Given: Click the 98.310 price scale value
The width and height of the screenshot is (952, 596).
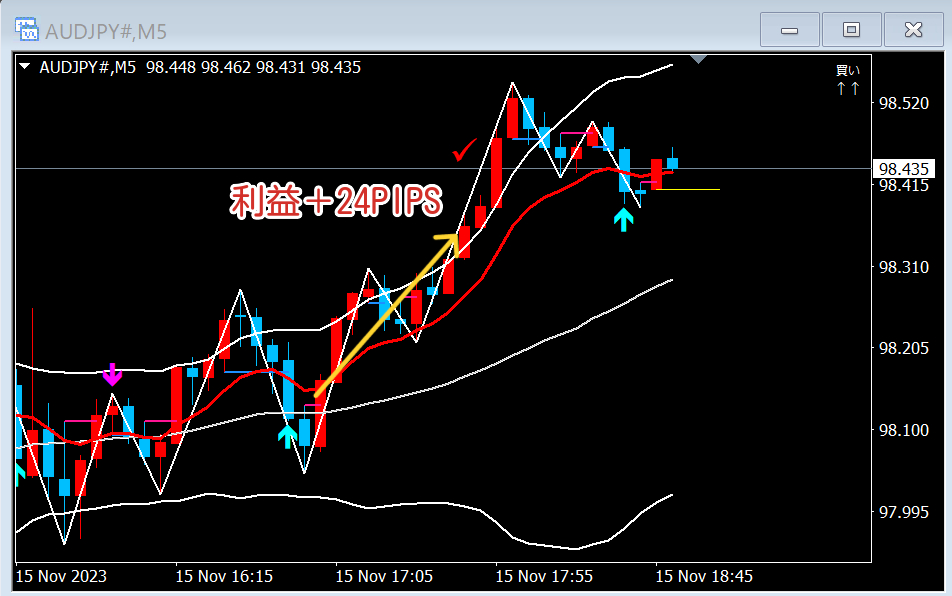Looking at the screenshot, I should 903,267.
